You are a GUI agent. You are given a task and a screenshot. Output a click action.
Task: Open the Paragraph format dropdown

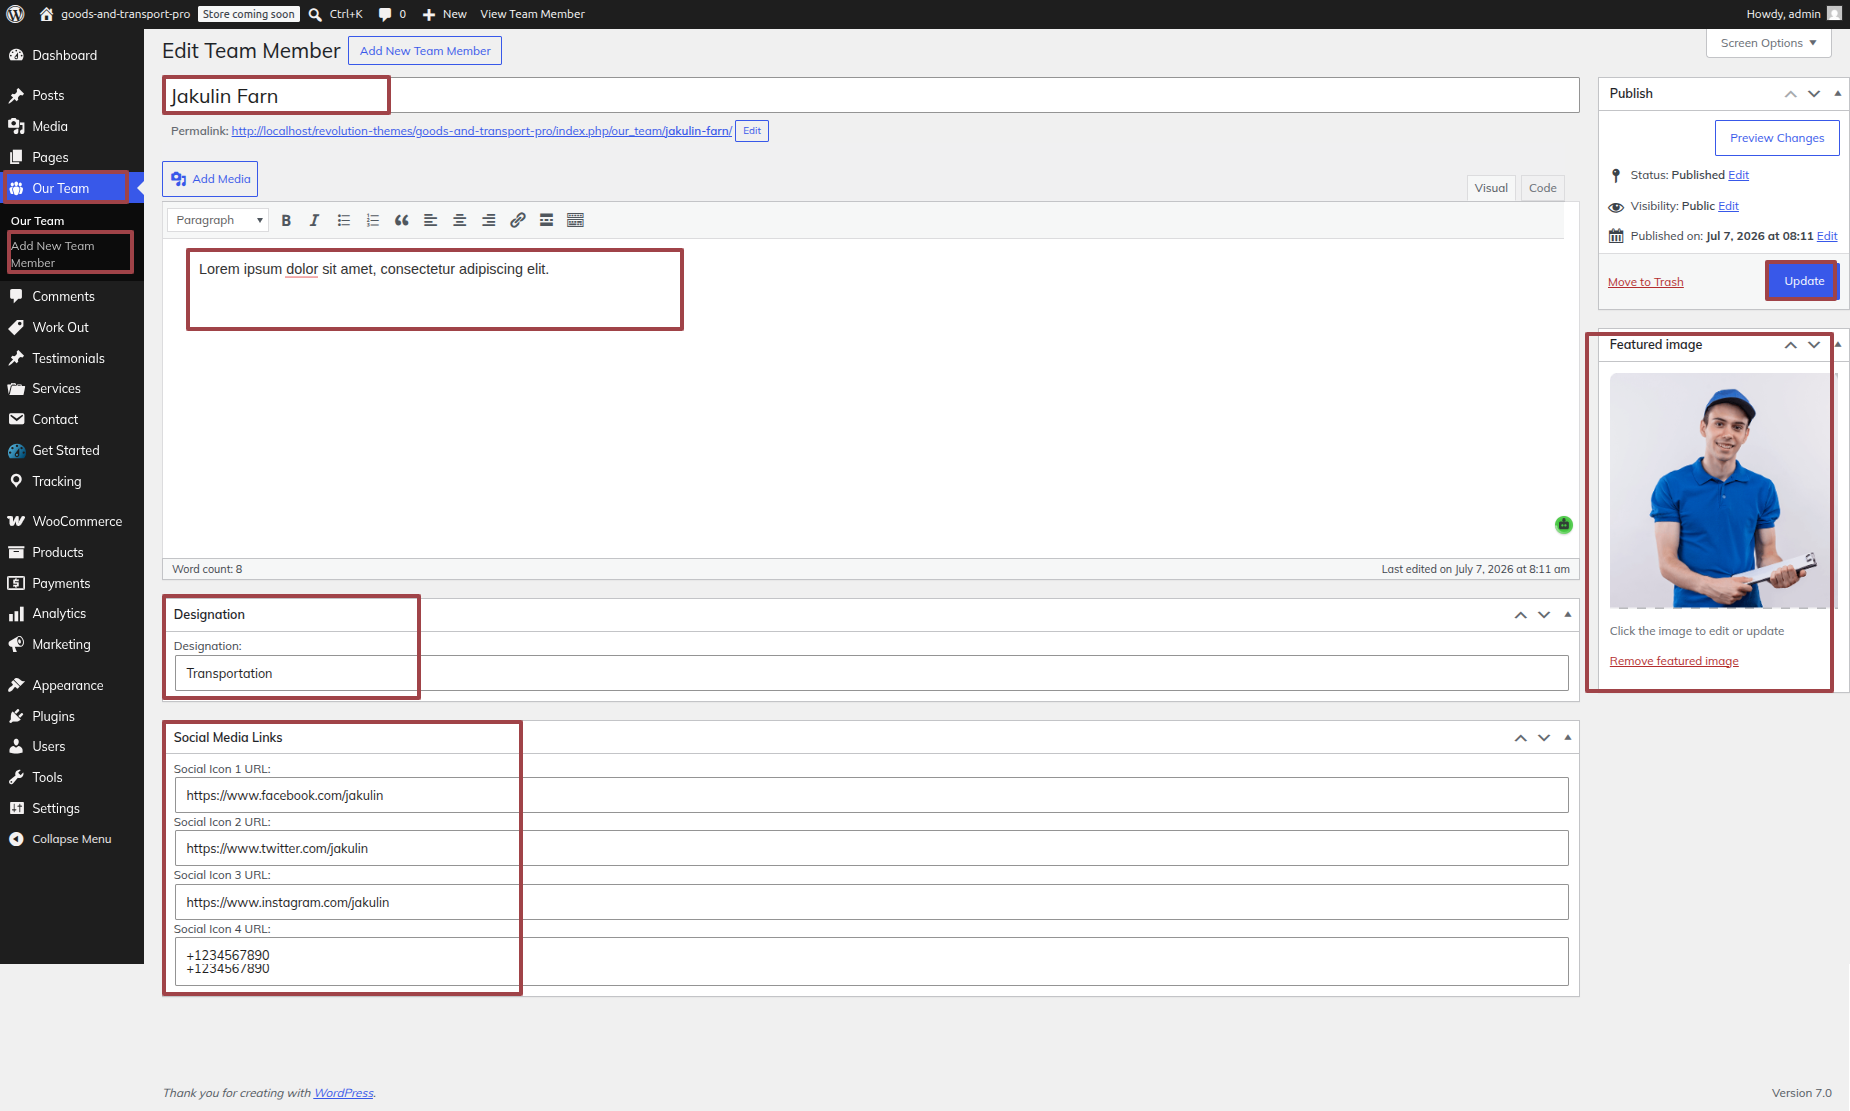coord(219,220)
